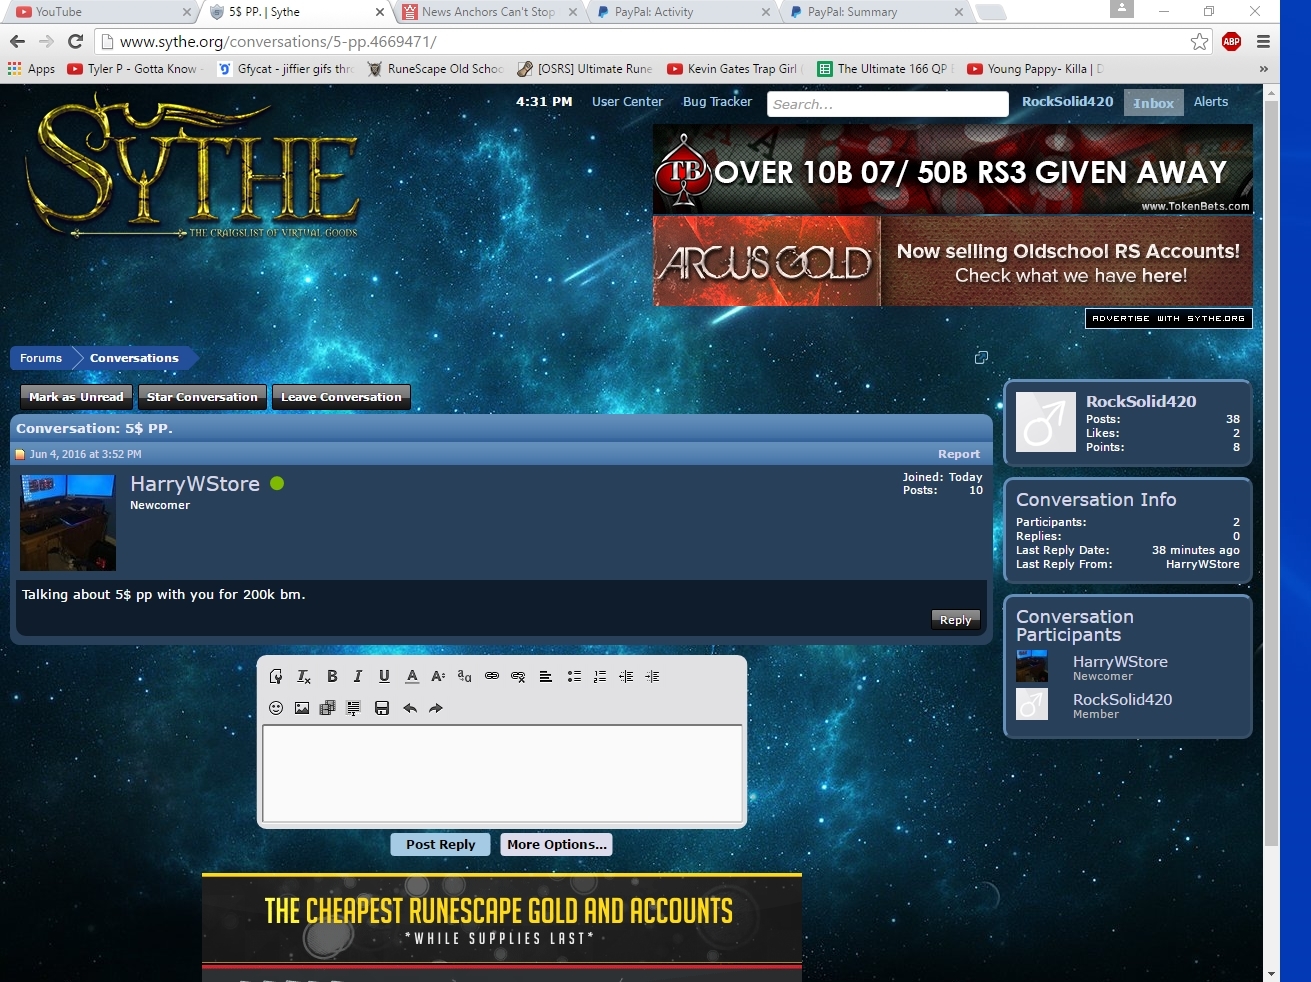Open text alignment option in editor
Screen dimensions: 1311x982
(546, 676)
